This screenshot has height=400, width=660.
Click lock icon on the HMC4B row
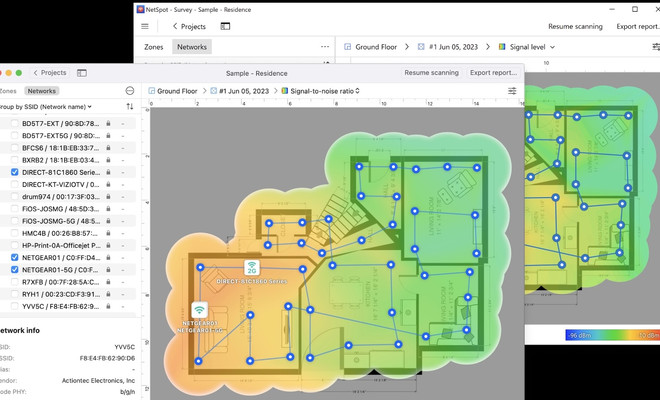(x=108, y=233)
